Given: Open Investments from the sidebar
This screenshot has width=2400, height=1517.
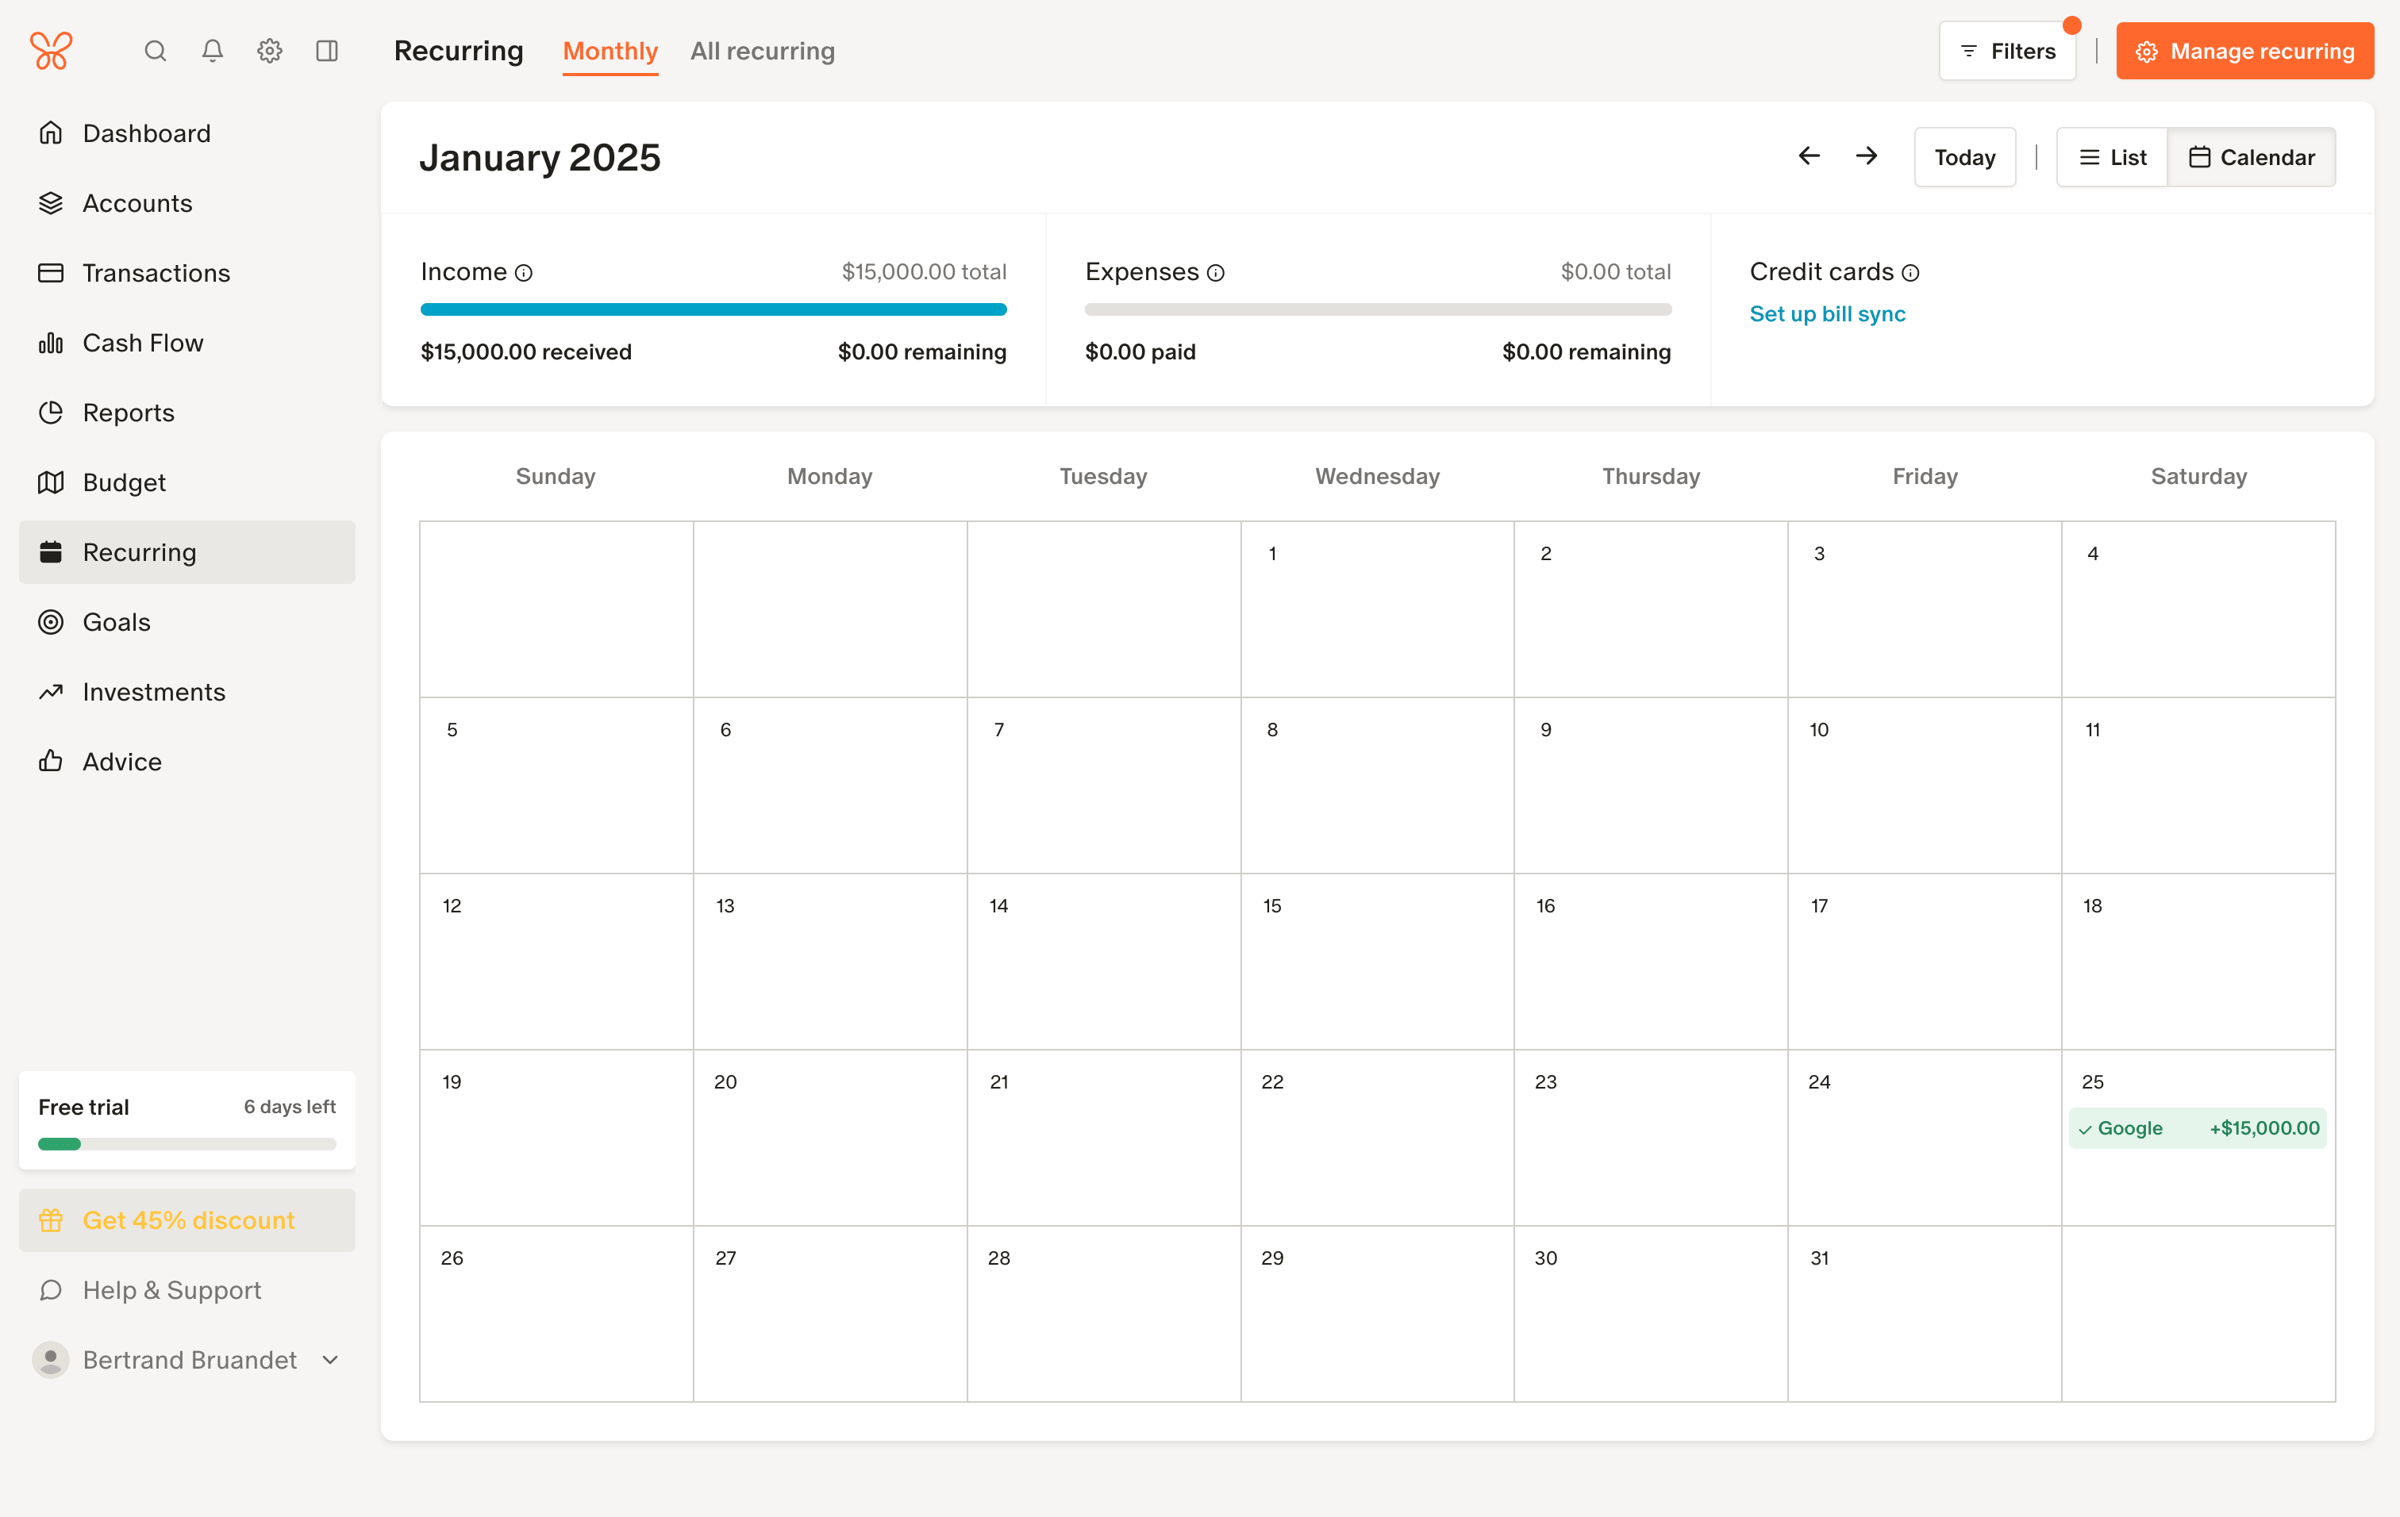Looking at the screenshot, I should [187, 692].
